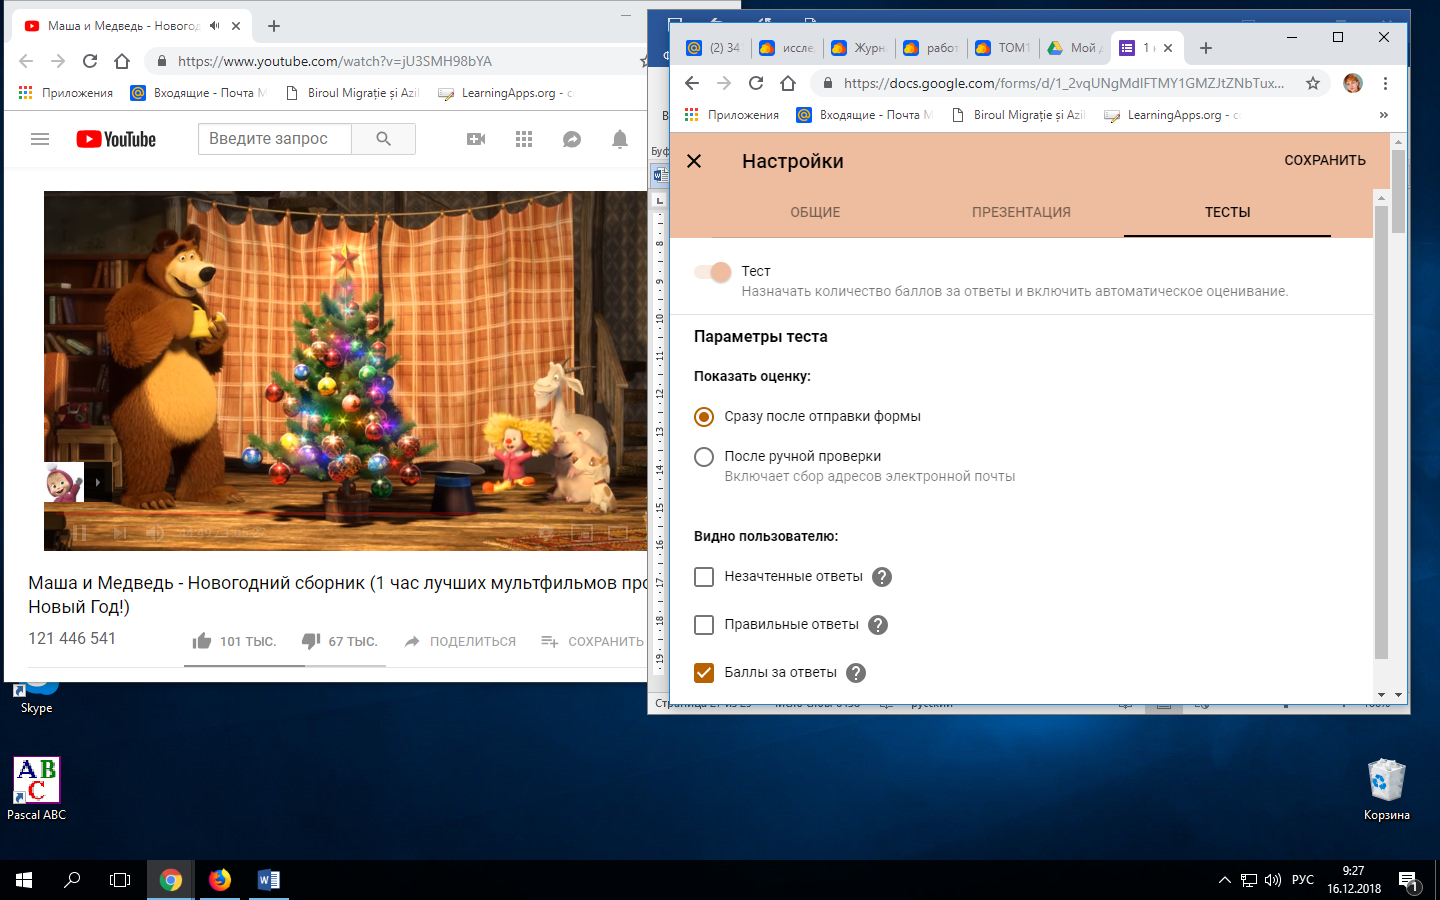Switch to ПРЕЗЕНТАЦИЯ settings tab
The image size is (1440, 900).
click(1021, 212)
